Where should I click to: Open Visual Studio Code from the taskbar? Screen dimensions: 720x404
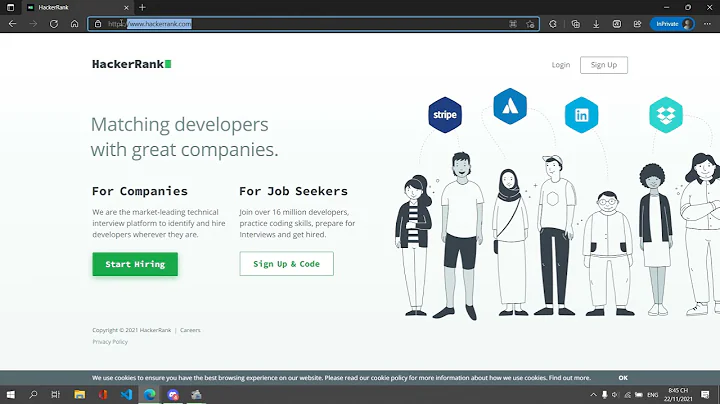click(126, 394)
